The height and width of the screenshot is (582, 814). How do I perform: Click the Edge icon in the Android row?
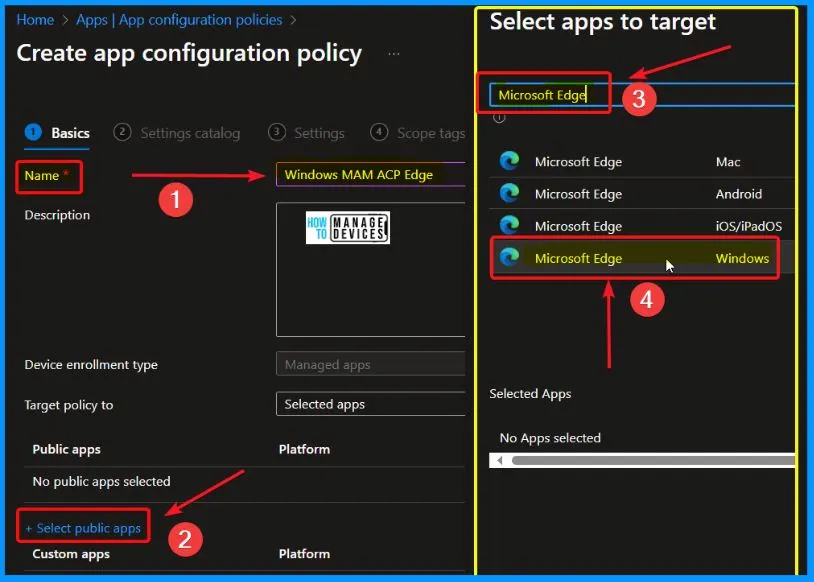[x=509, y=193]
